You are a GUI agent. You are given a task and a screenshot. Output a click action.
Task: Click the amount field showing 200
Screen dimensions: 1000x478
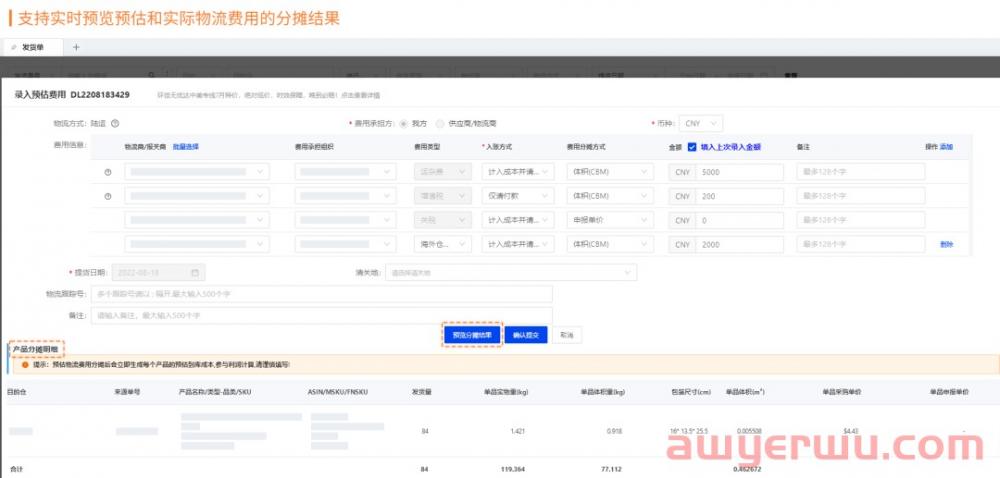740,196
